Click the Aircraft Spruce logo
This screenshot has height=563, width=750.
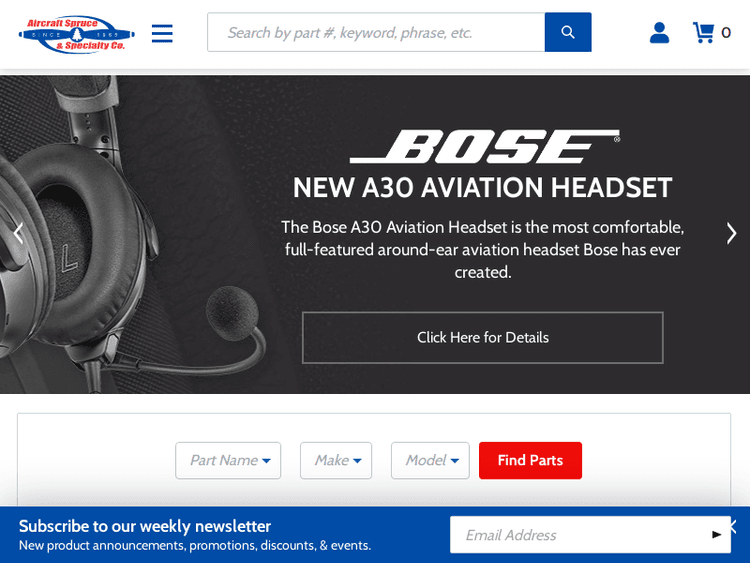(x=76, y=33)
